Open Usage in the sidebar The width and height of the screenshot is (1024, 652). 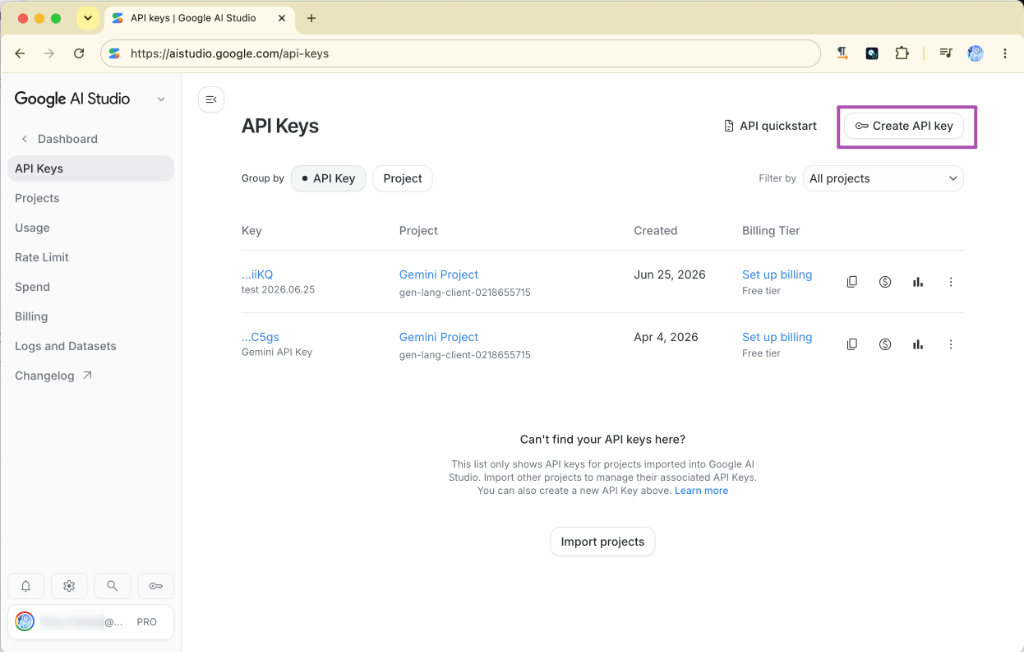(x=32, y=228)
